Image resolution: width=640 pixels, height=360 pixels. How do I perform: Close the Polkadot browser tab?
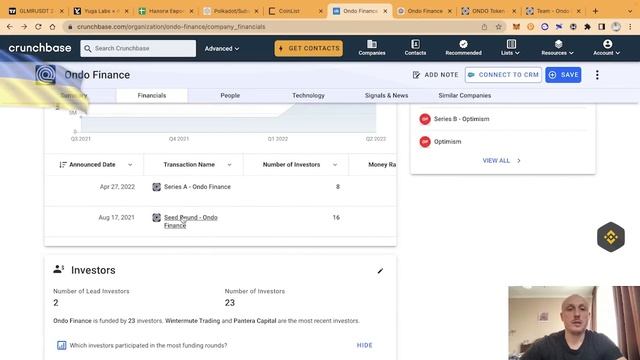click(256, 11)
